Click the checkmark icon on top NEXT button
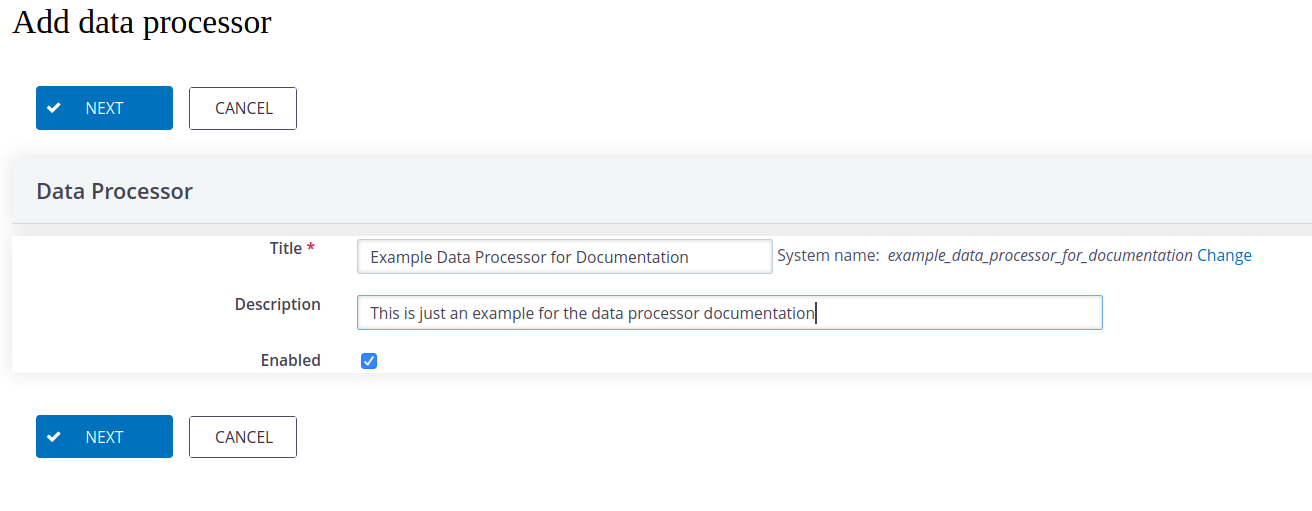 (x=54, y=108)
